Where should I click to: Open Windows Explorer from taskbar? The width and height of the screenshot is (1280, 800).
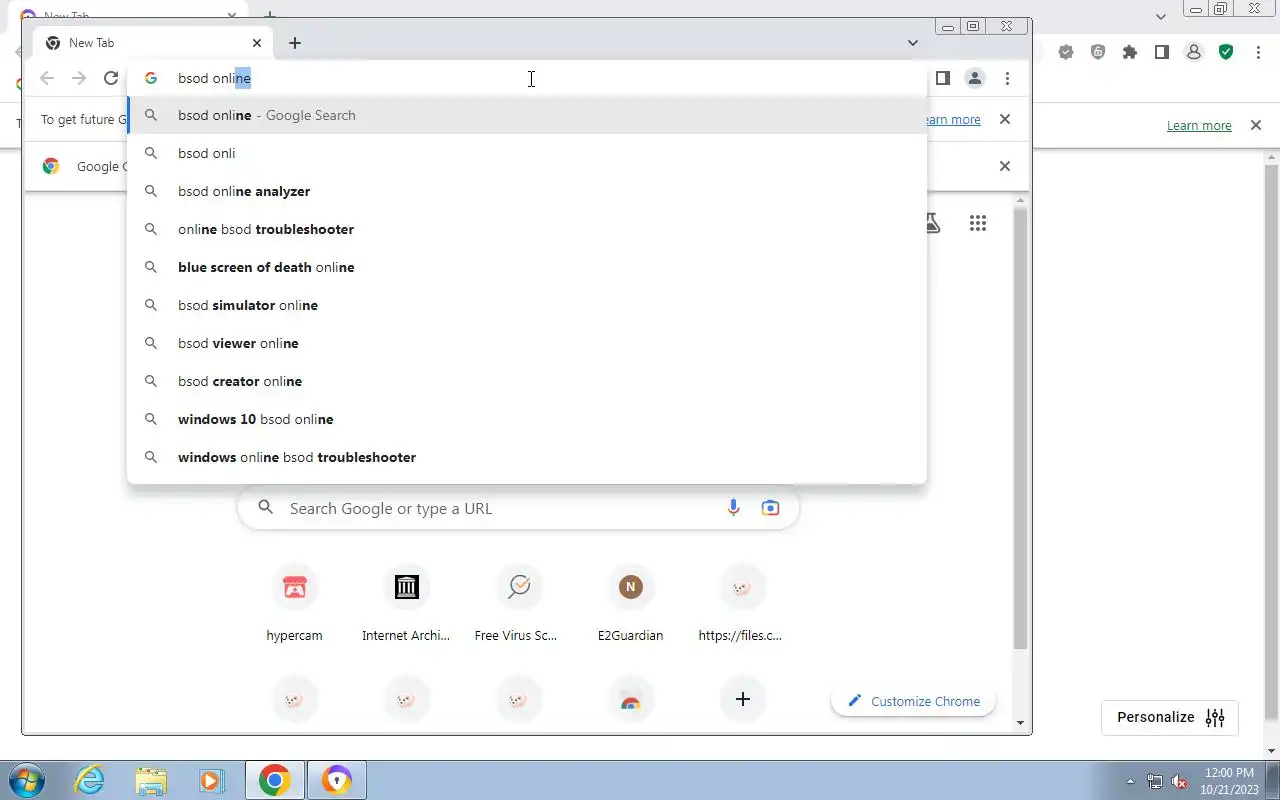coord(151,780)
